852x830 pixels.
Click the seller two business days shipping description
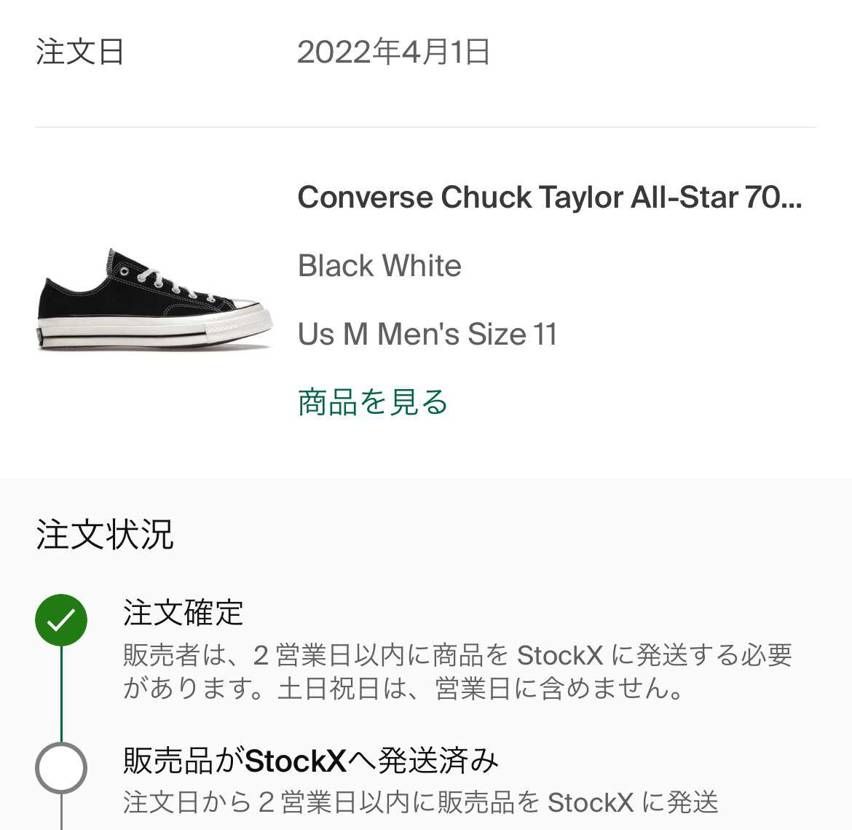[457, 671]
